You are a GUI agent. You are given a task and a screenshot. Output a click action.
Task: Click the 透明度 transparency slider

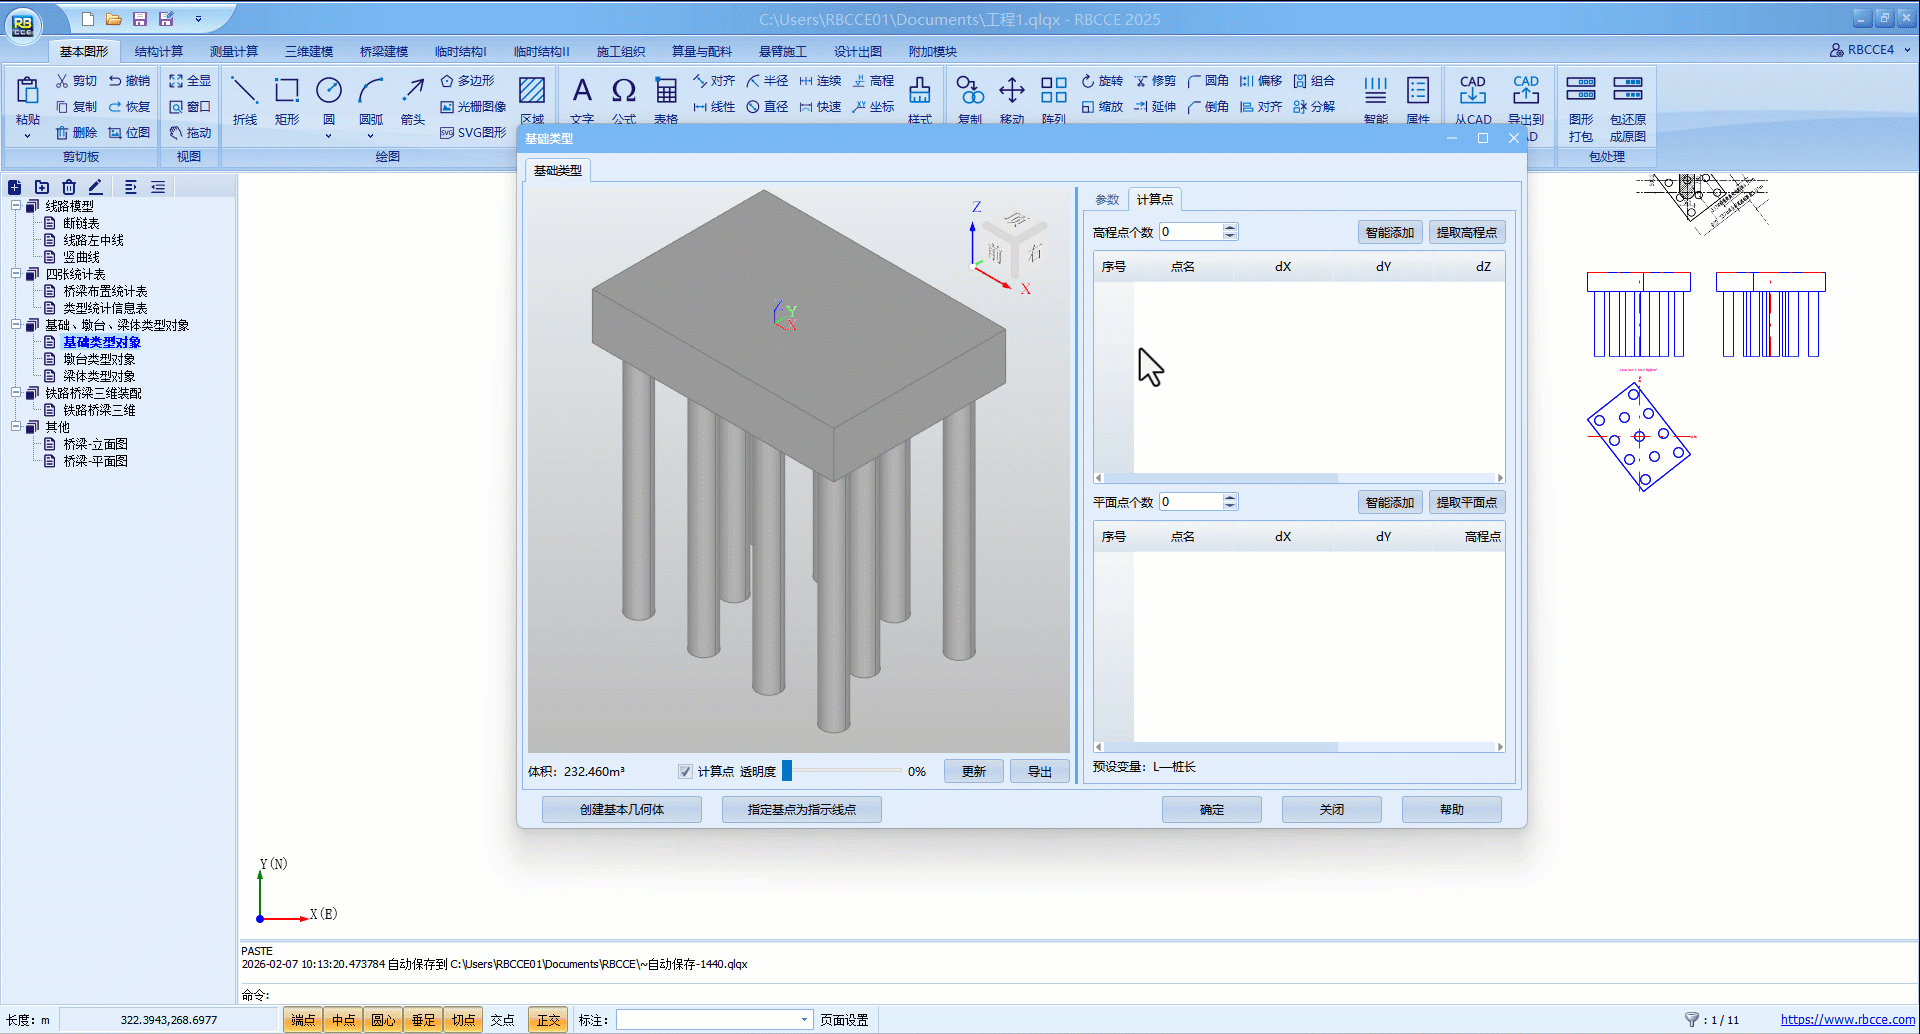point(842,771)
